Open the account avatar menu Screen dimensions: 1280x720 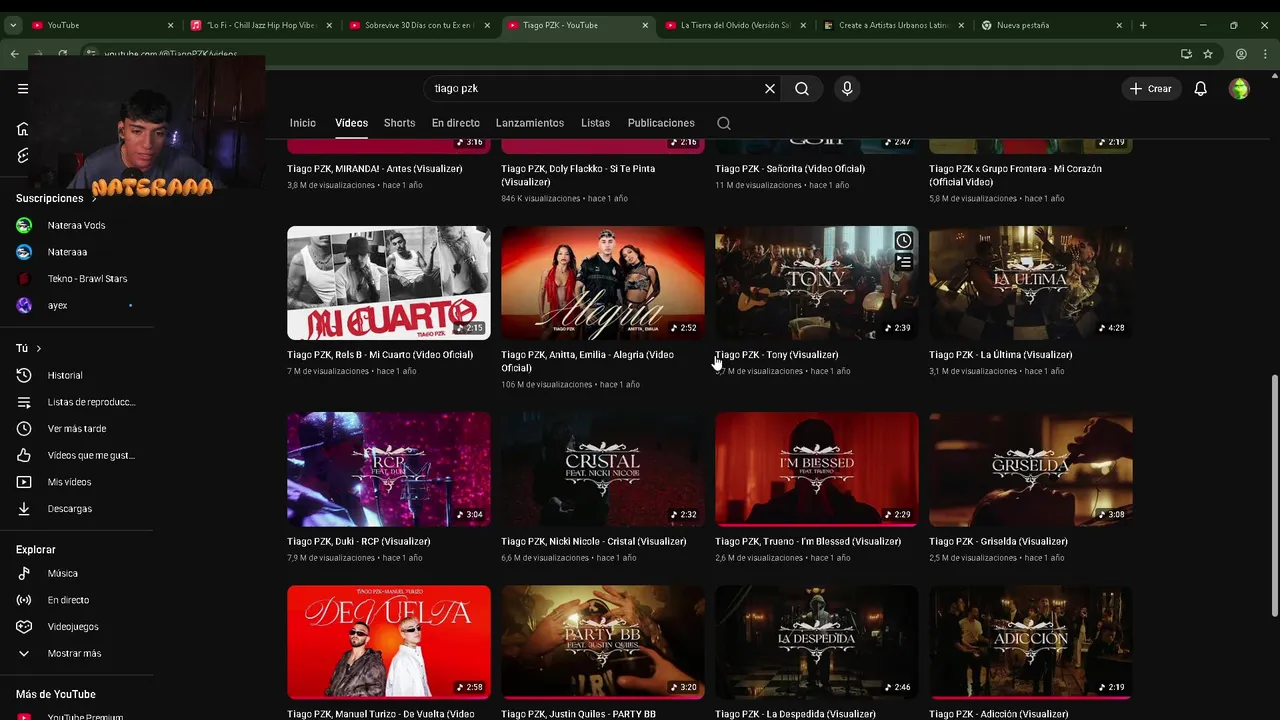[x=1239, y=89]
